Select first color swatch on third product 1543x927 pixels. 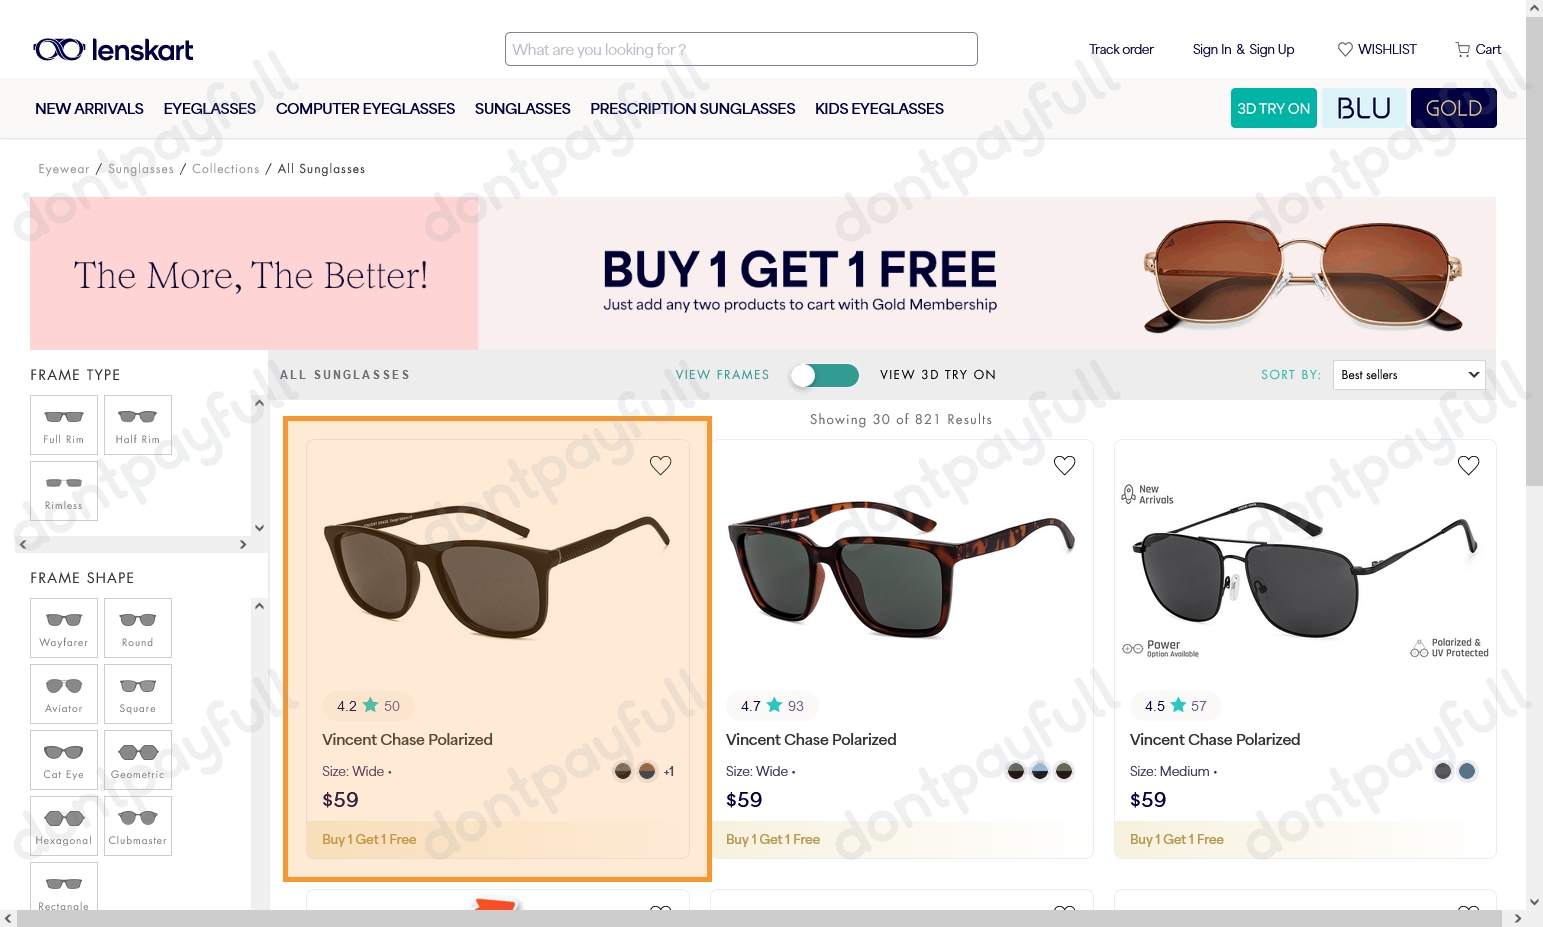(1443, 771)
